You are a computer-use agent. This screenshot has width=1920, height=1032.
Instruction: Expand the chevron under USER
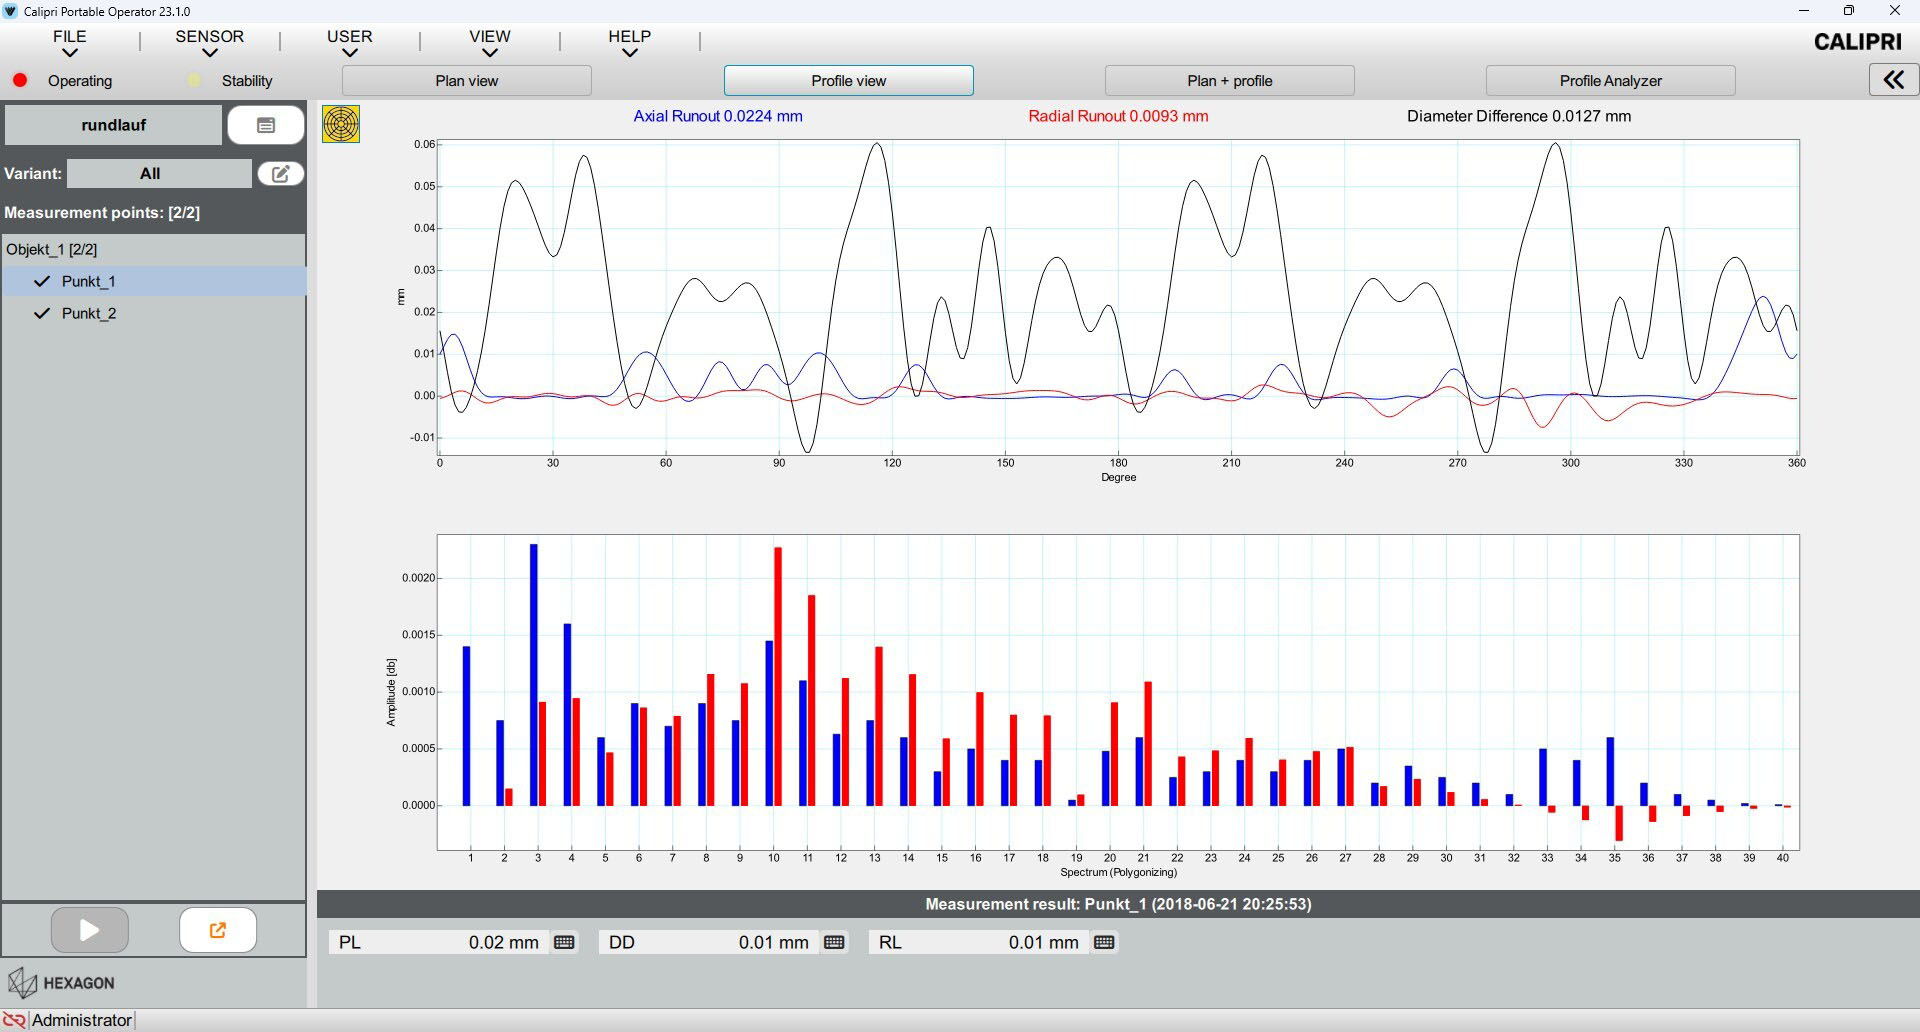349,53
